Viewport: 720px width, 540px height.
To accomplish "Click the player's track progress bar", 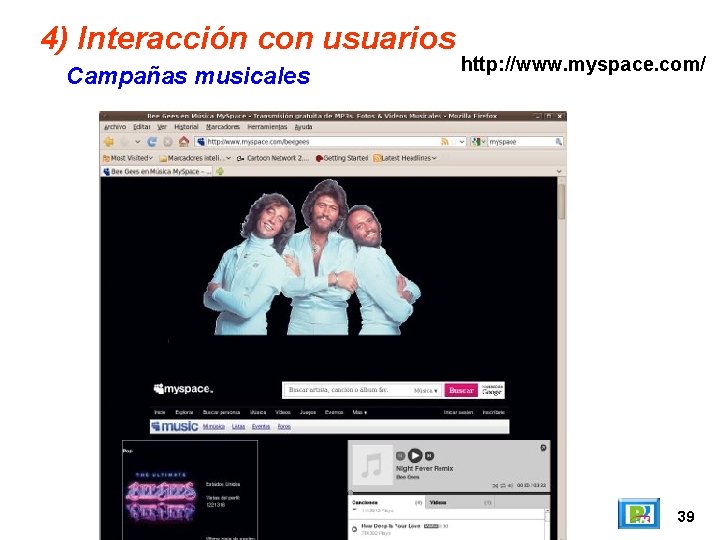I will click(449, 492).
